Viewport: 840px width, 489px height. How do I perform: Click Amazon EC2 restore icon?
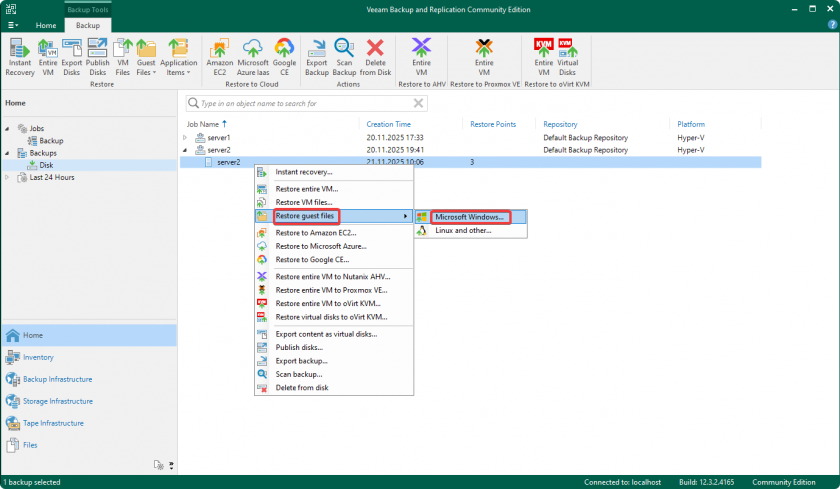point(220,56)
